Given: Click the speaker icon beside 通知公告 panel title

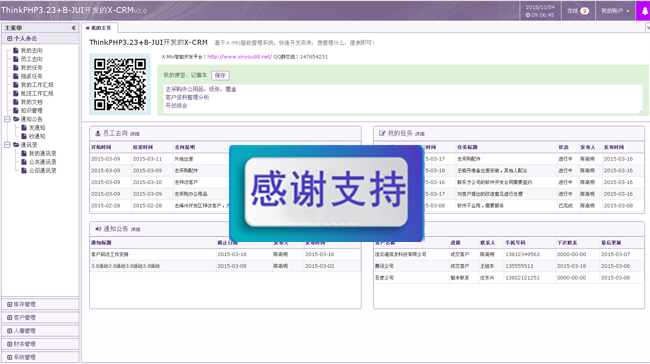Looking at the screenshot, I should click(x=98, y=229).
